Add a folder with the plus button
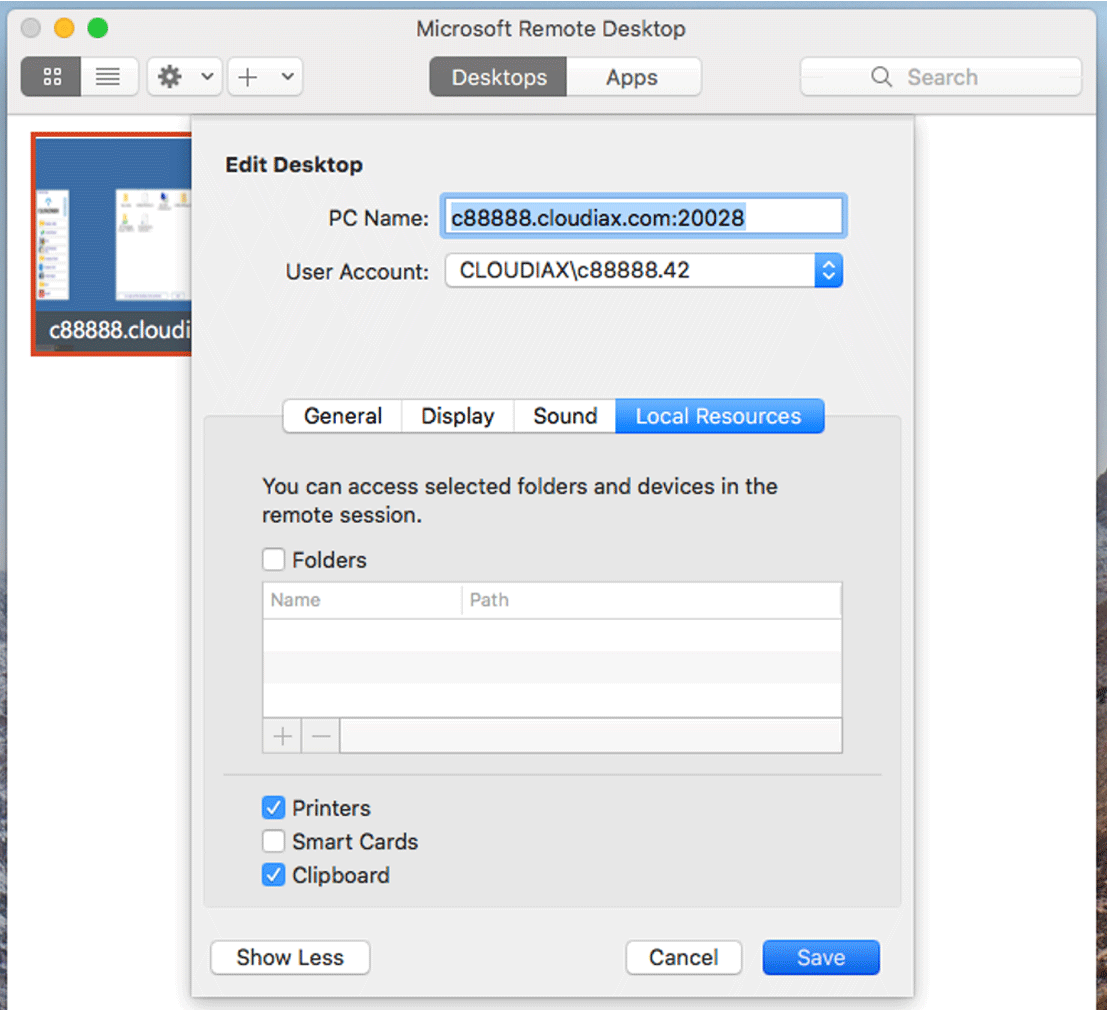The width and height of the screenshot is (1107, 1010). (282, 736)
